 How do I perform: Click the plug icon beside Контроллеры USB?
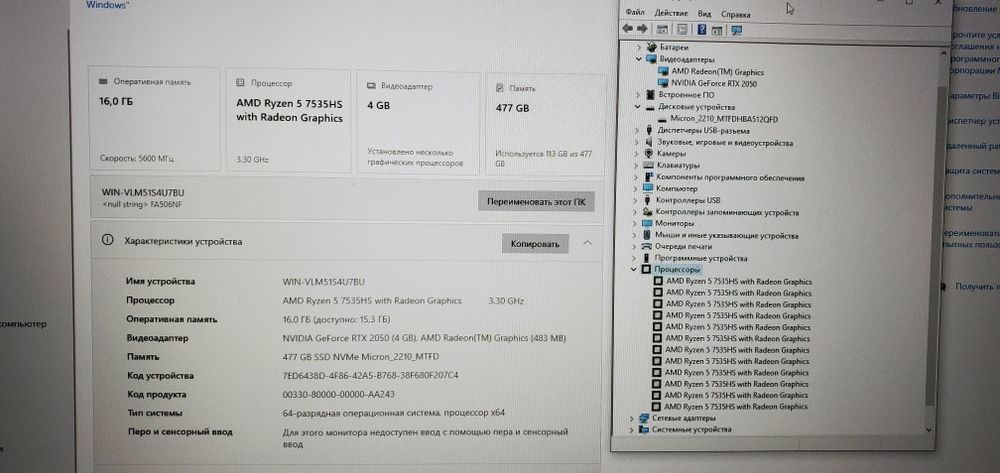click(x=648, y=200)
